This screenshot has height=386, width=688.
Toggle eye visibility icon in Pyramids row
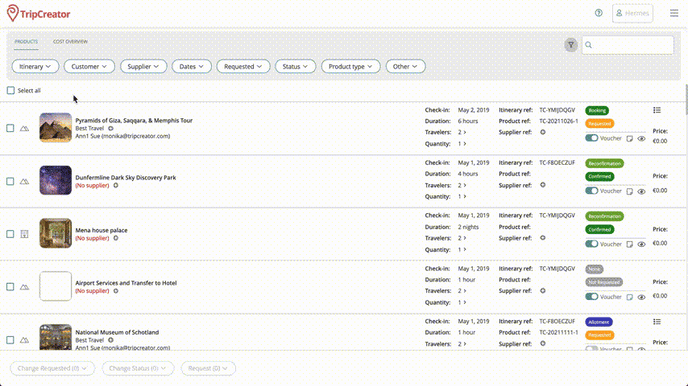[641, 139]
